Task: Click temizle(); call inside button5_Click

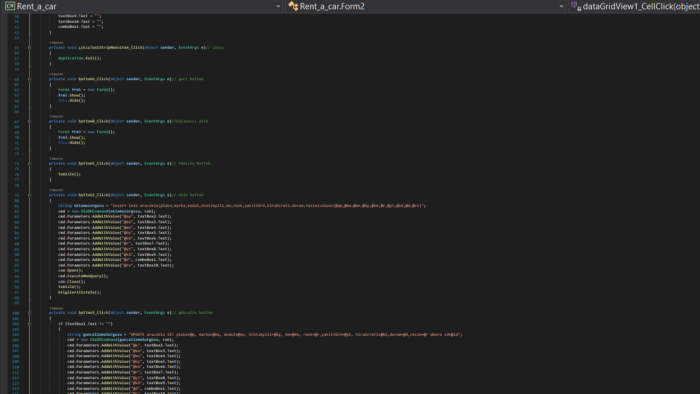Action: click(x=69, y=174)
